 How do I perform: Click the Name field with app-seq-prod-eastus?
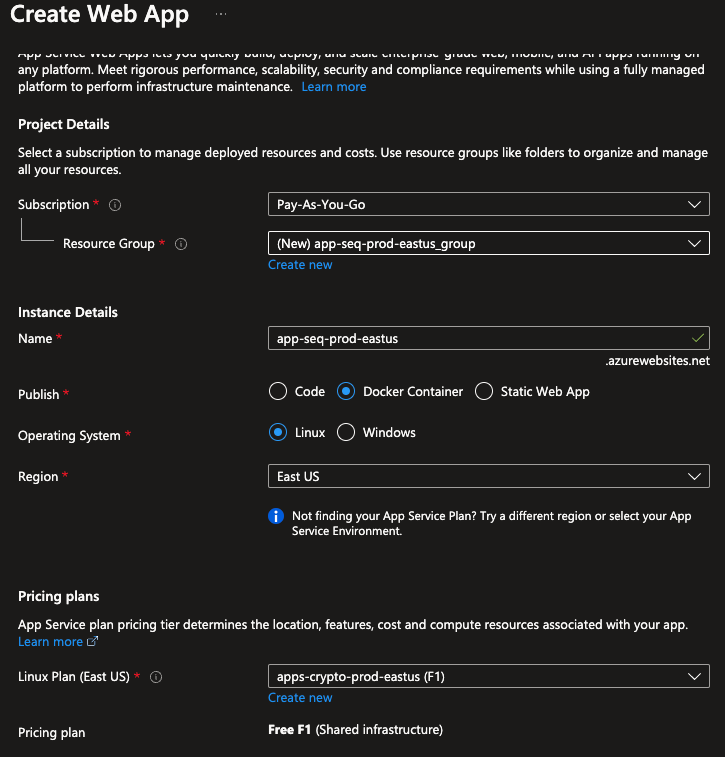click(x=489, y=338)
